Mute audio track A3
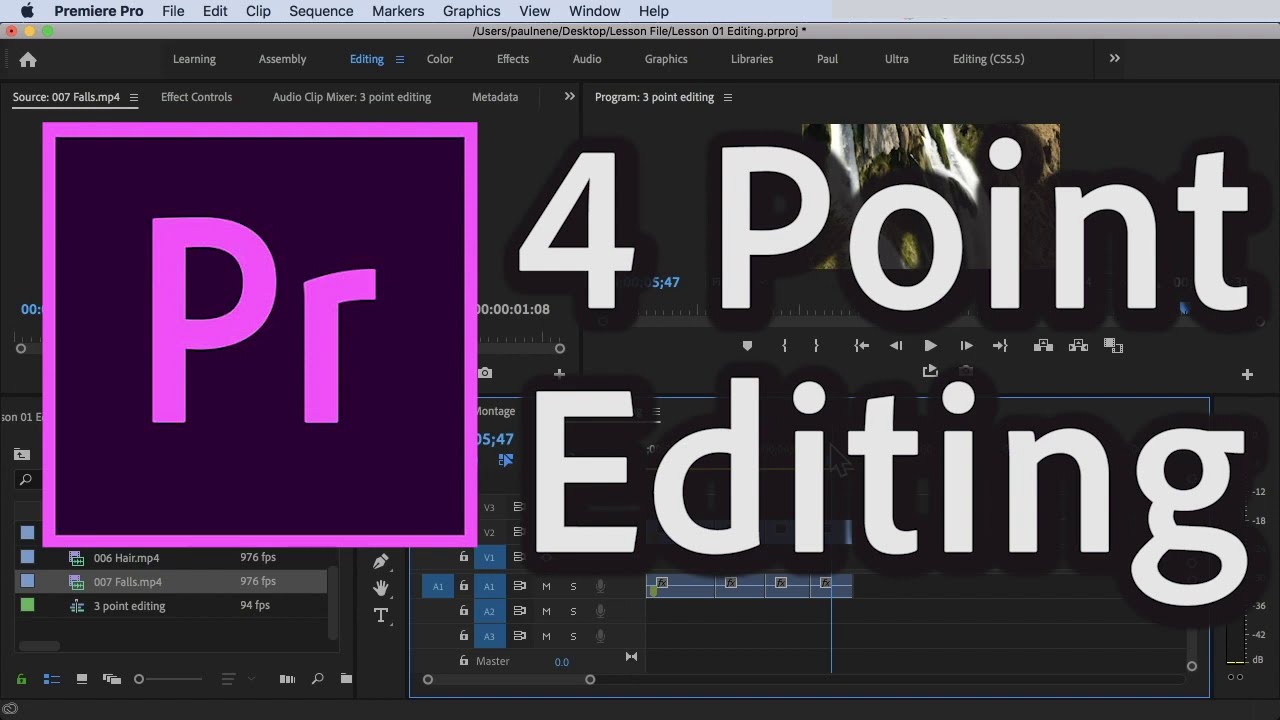This screenshot has width=1280, height=720. (x=546, y=637)
